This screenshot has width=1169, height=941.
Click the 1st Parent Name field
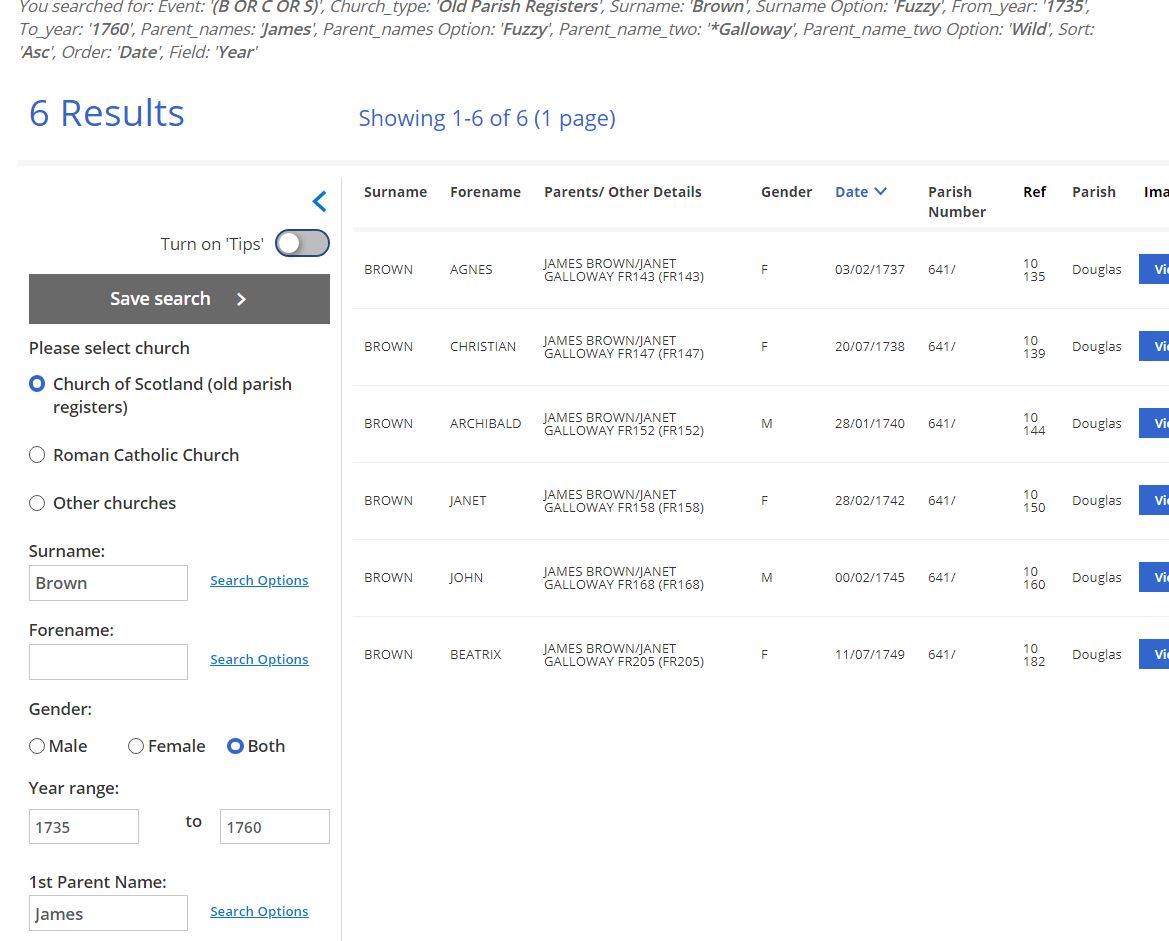(x=108, y=914)
